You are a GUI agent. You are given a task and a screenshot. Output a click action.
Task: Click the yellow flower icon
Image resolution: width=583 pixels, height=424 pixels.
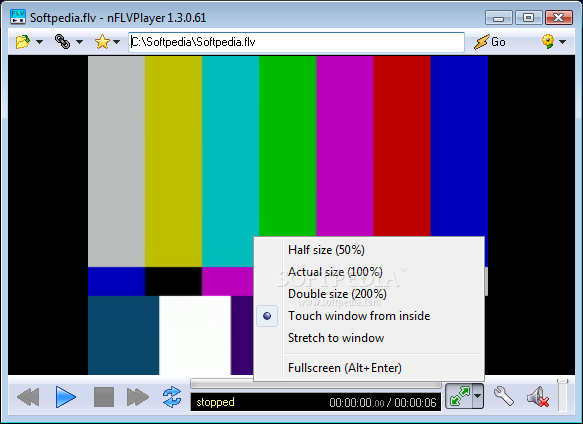pos(548,42)
